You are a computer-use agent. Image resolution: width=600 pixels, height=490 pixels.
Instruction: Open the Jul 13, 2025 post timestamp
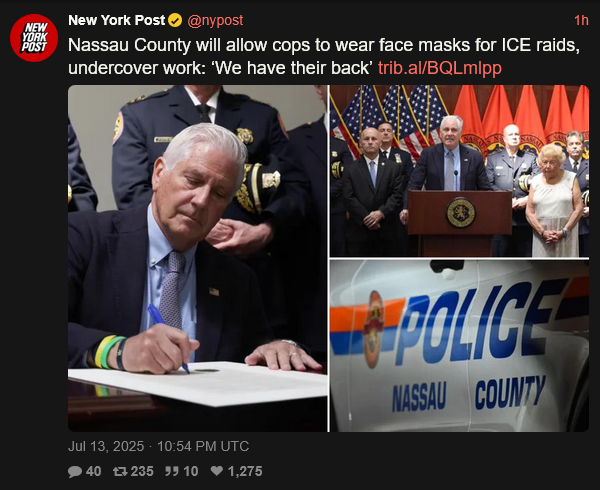pos(106,446)
